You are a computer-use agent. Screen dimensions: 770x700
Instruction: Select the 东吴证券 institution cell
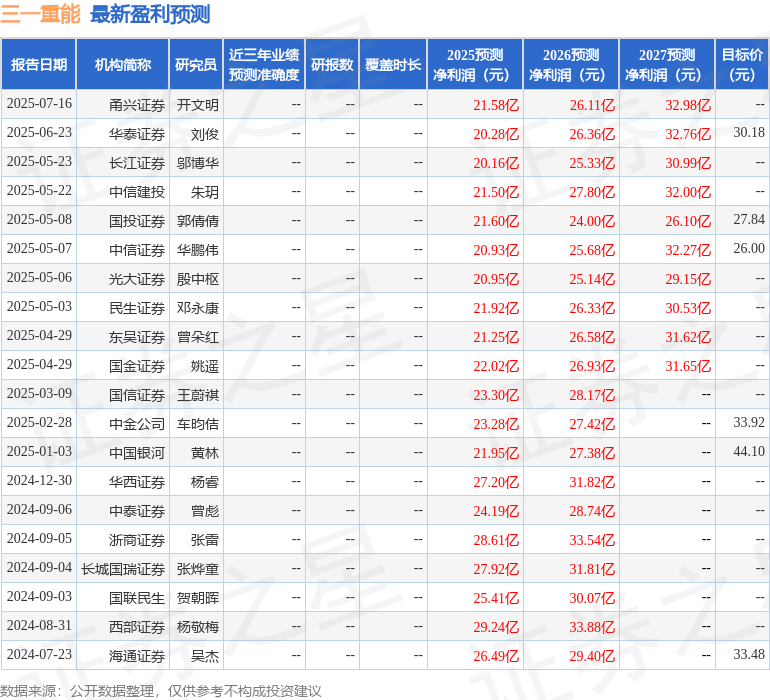(x=123, y=336)
